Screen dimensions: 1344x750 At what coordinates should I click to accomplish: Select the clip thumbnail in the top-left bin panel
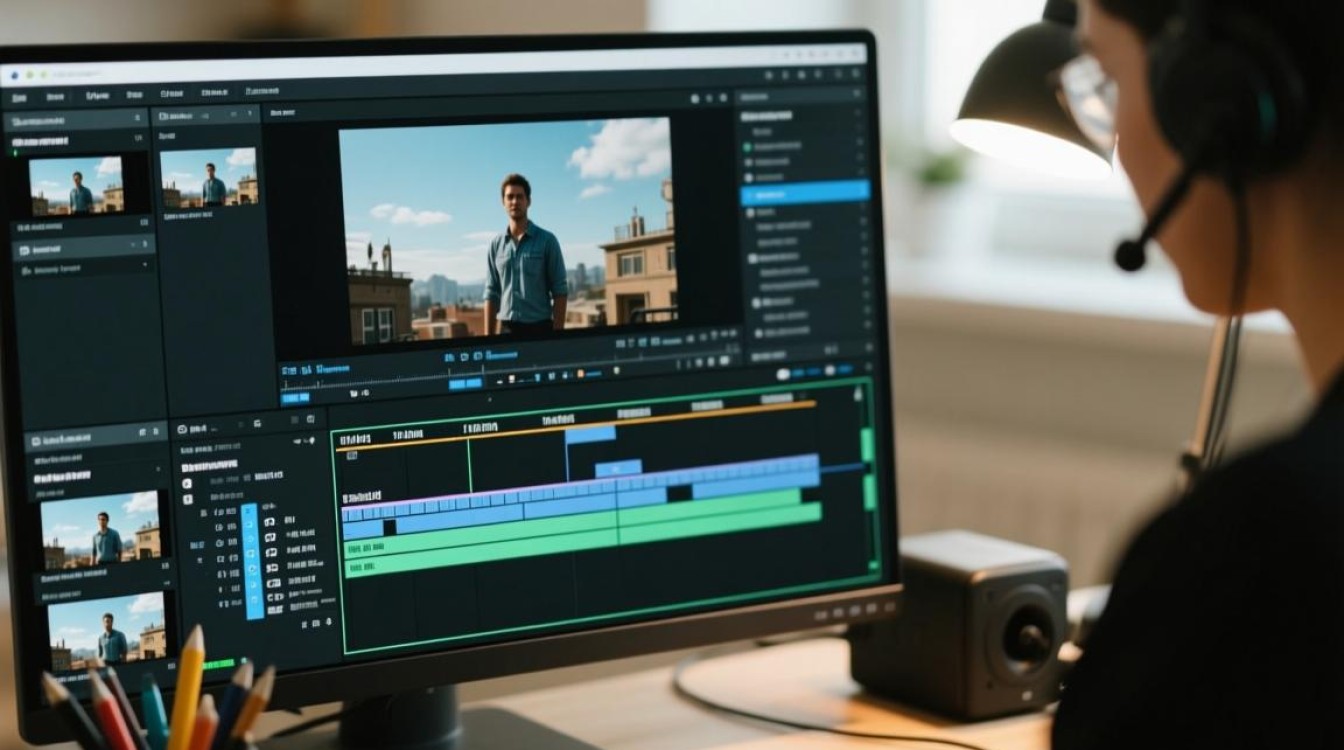pyautogui.click(x=76, y=185)
